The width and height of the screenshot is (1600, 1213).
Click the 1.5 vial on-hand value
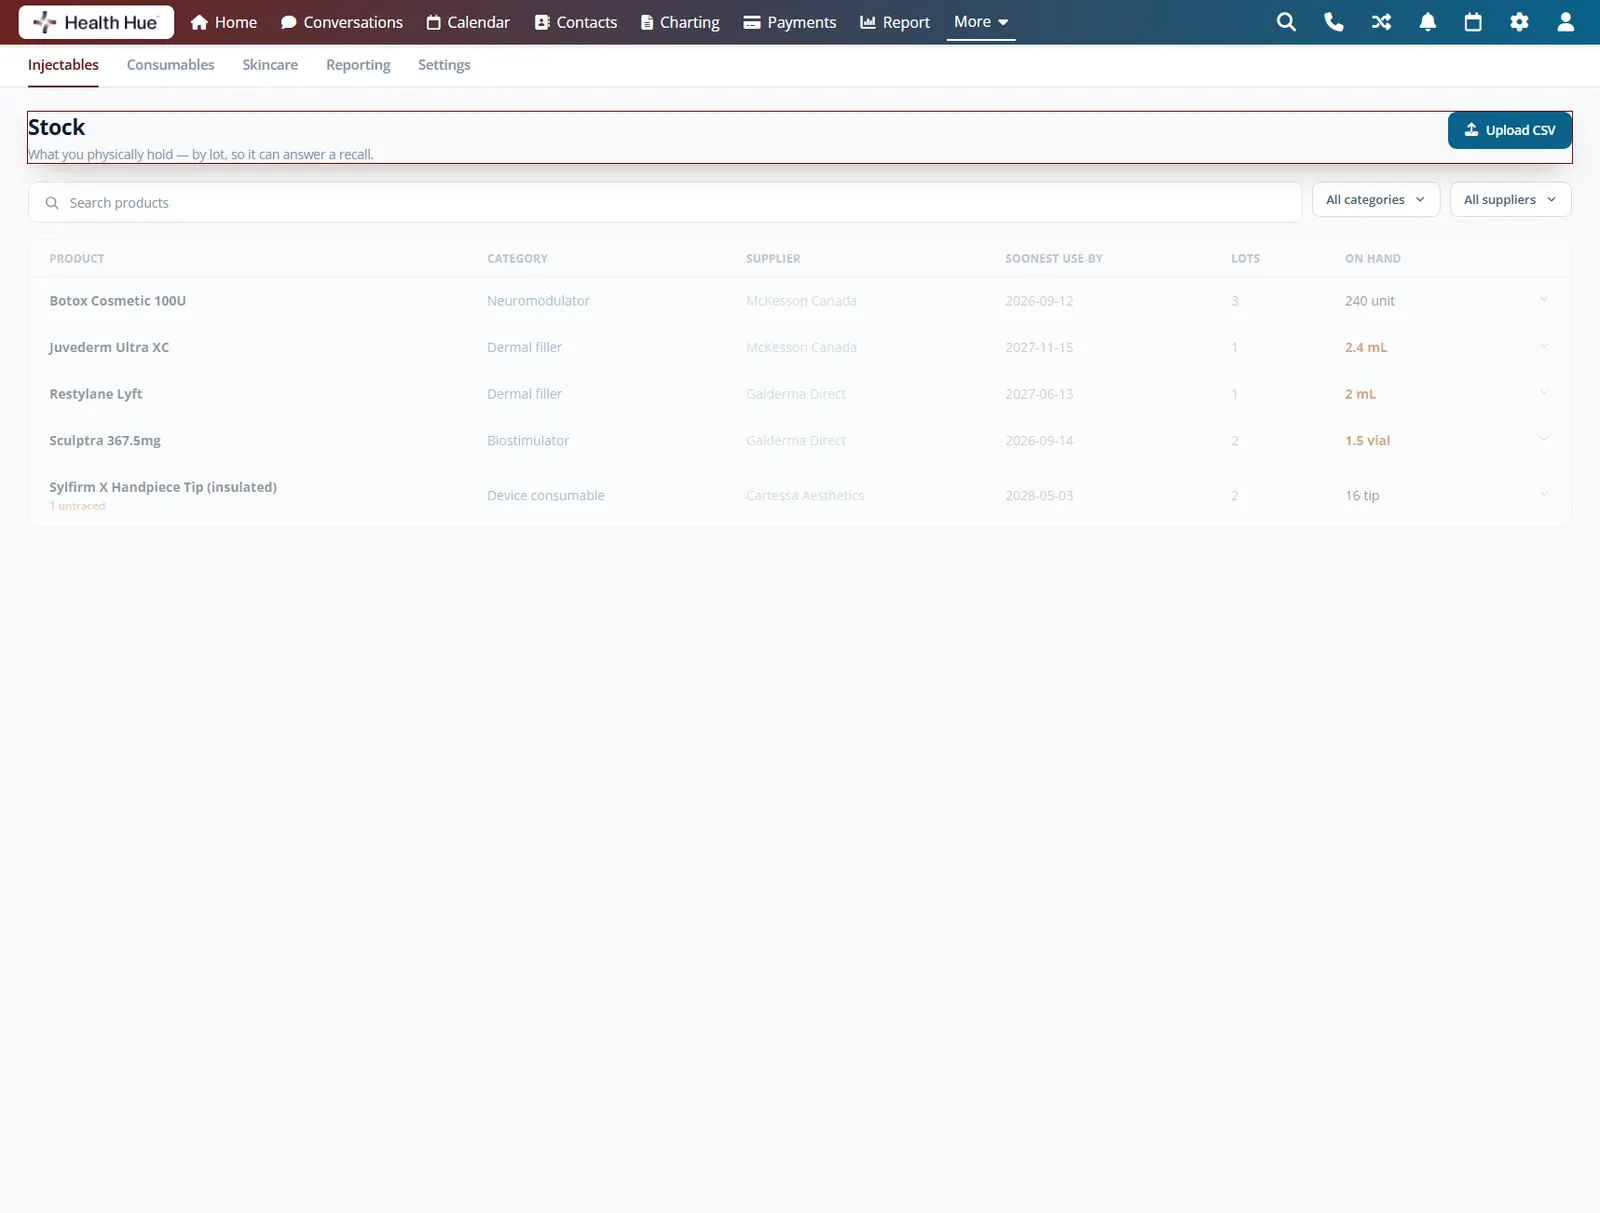pos(1367,441)
